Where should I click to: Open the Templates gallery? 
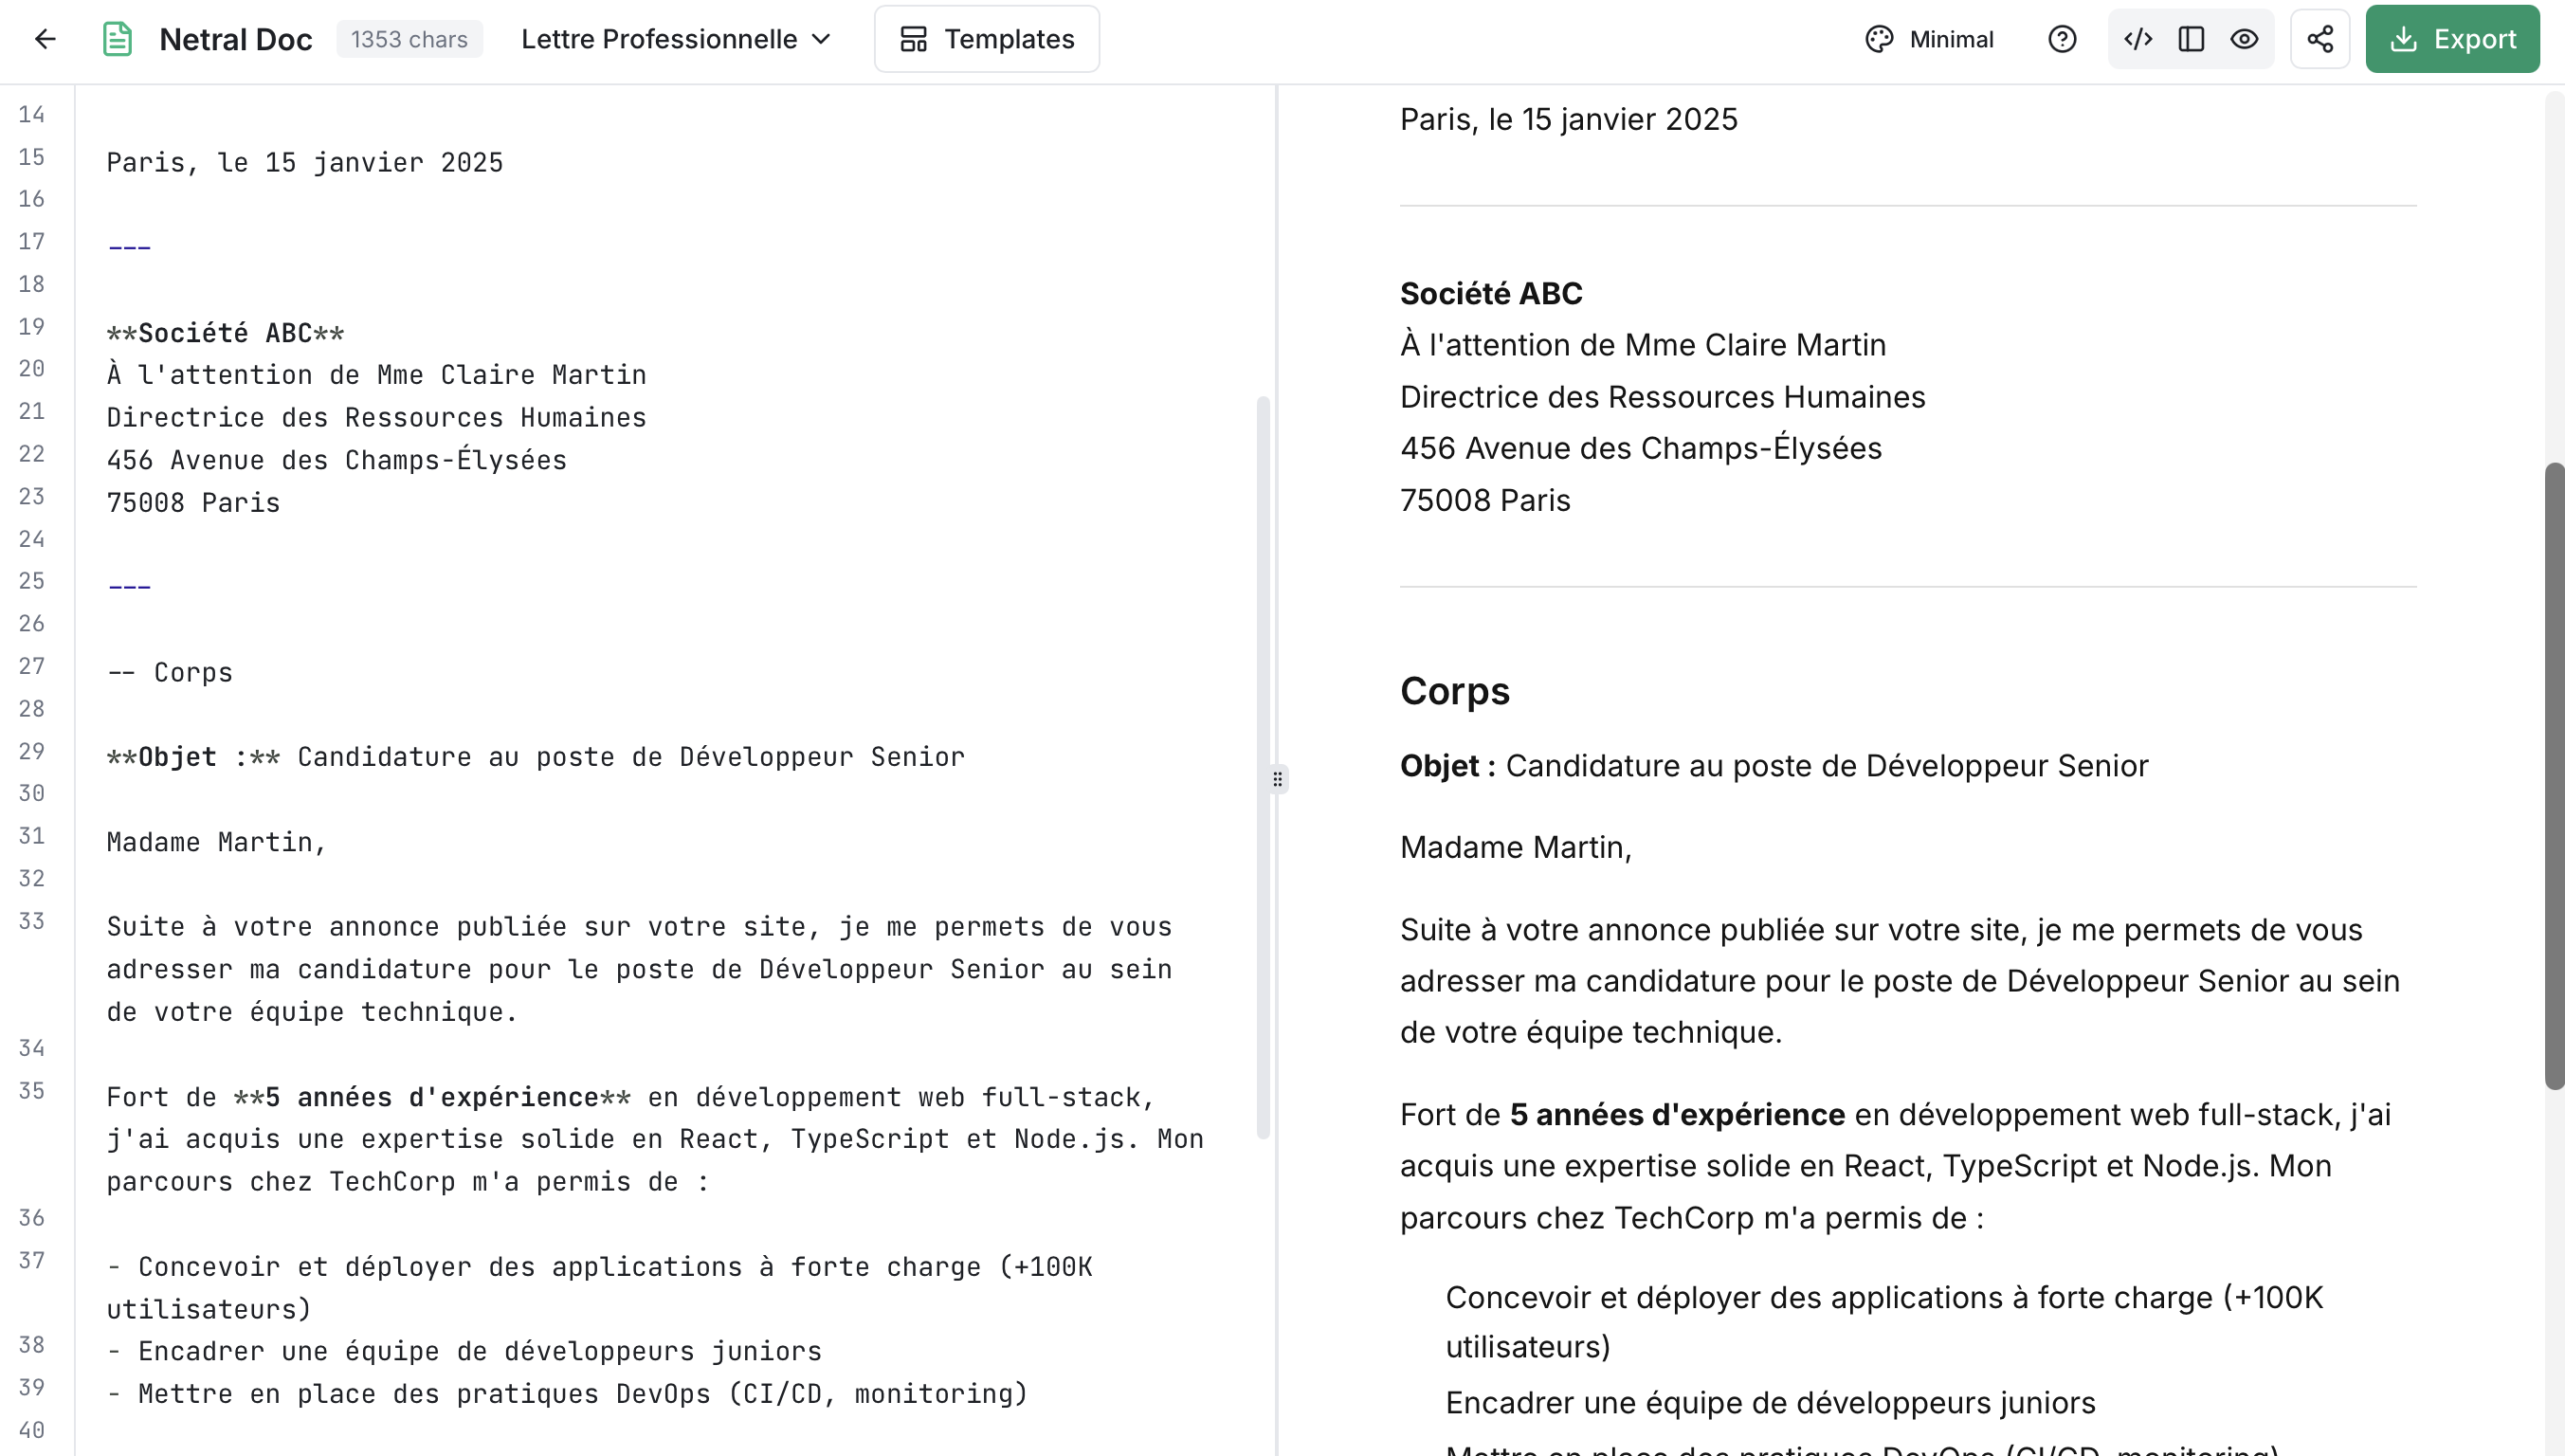(986, 39)
